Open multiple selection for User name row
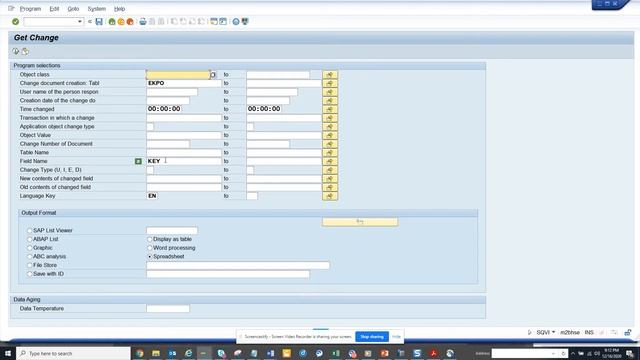This screenshot has height=360, width=640. (330, 92)
